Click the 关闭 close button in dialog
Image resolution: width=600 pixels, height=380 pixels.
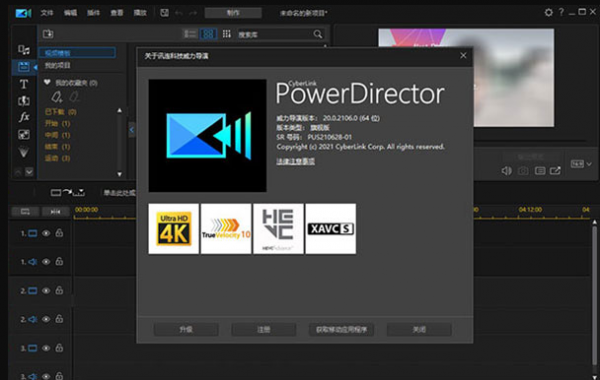coord(419,329)
